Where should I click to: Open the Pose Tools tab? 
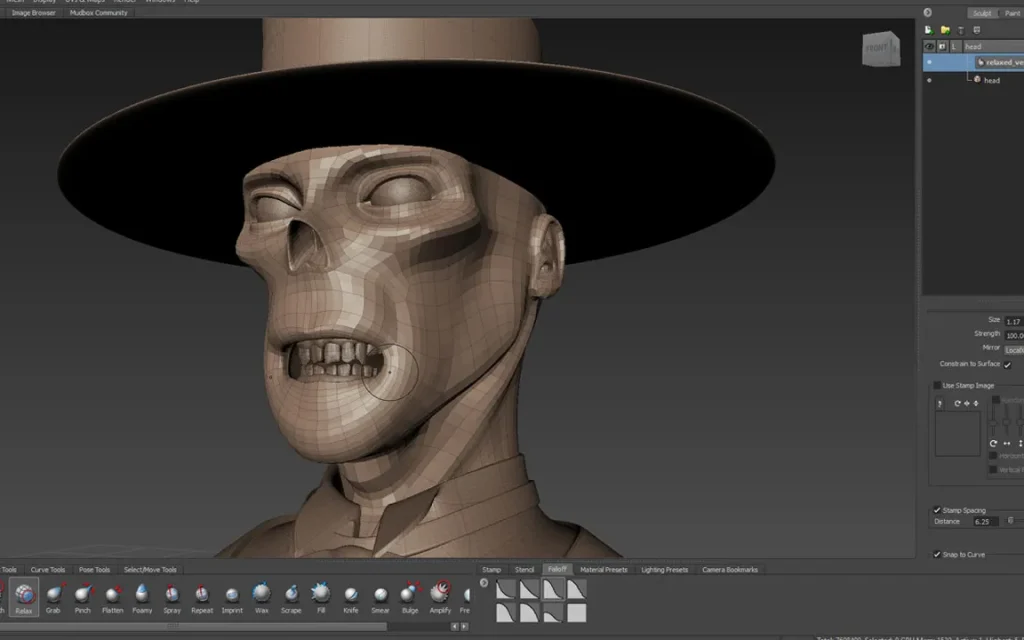click(94, 569)
